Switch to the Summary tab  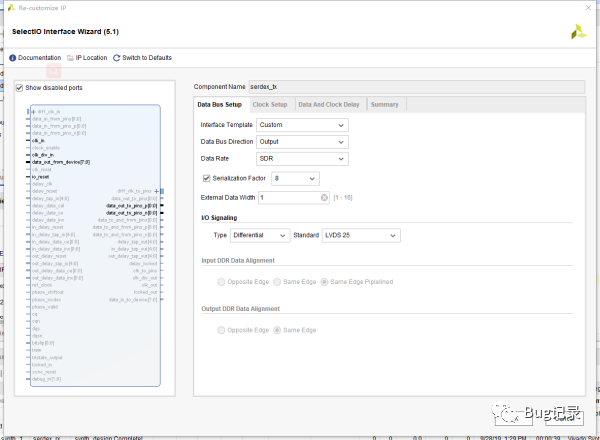tap(385, 105)
